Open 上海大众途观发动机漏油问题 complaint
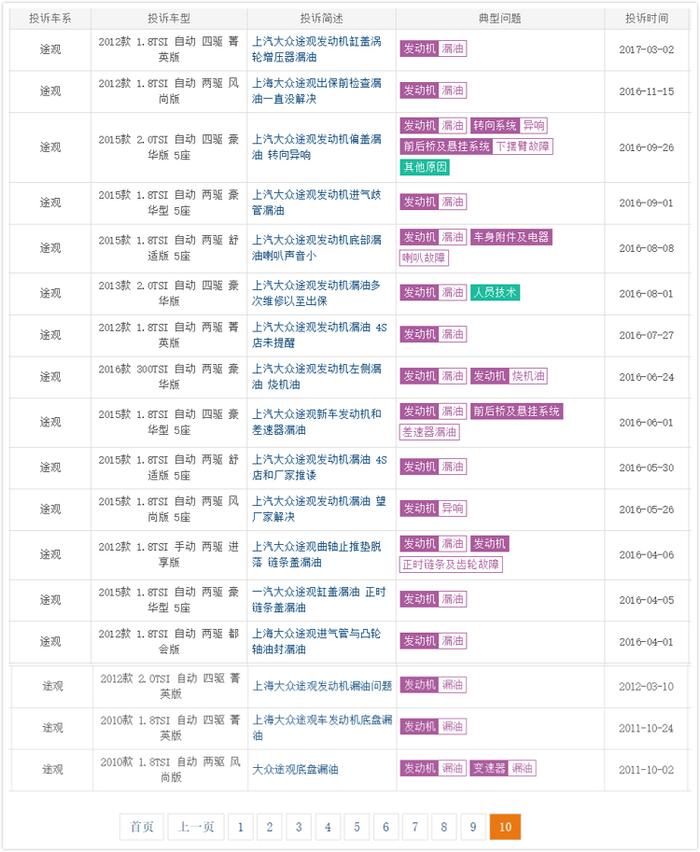700x852 pixels. click(x=322, y=685)
